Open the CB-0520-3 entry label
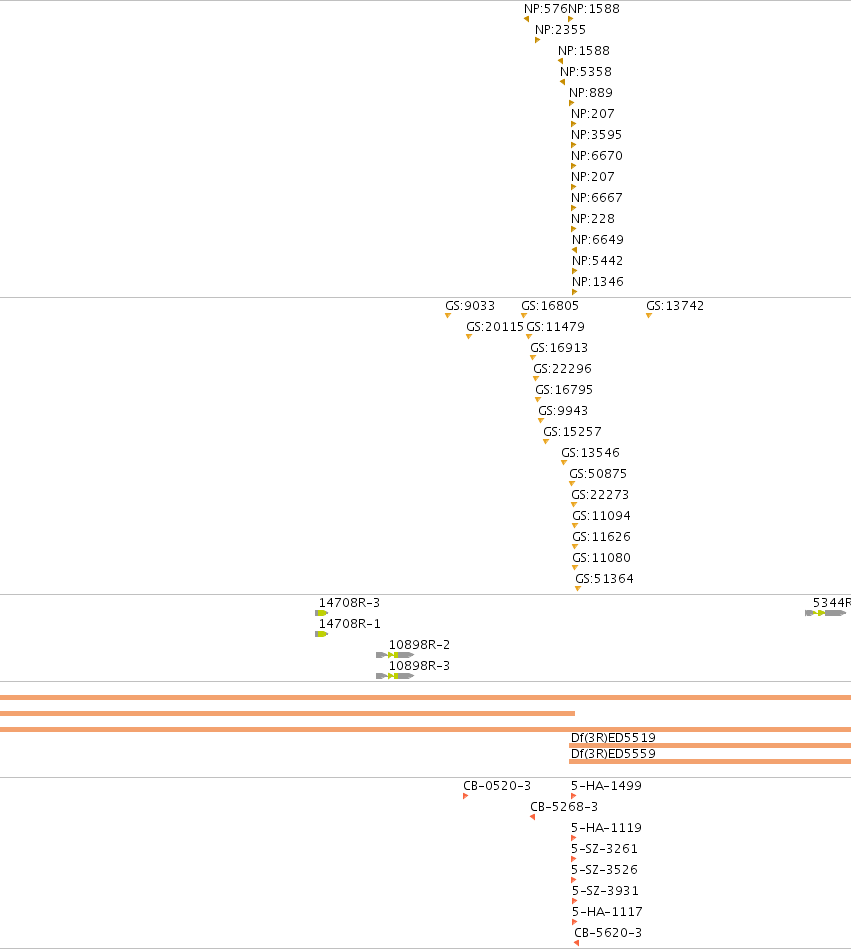This screenshot has width=851, height=949. click(497, 786)
